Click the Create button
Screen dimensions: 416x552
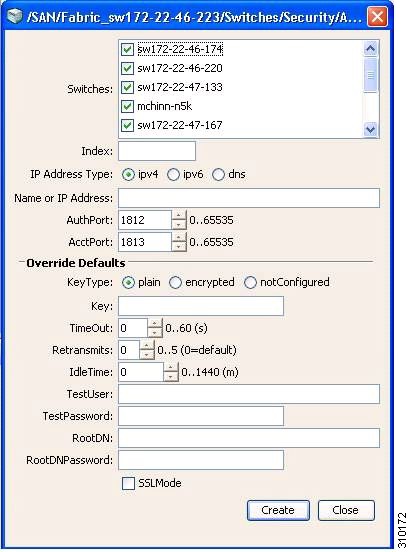coord(278,510)
